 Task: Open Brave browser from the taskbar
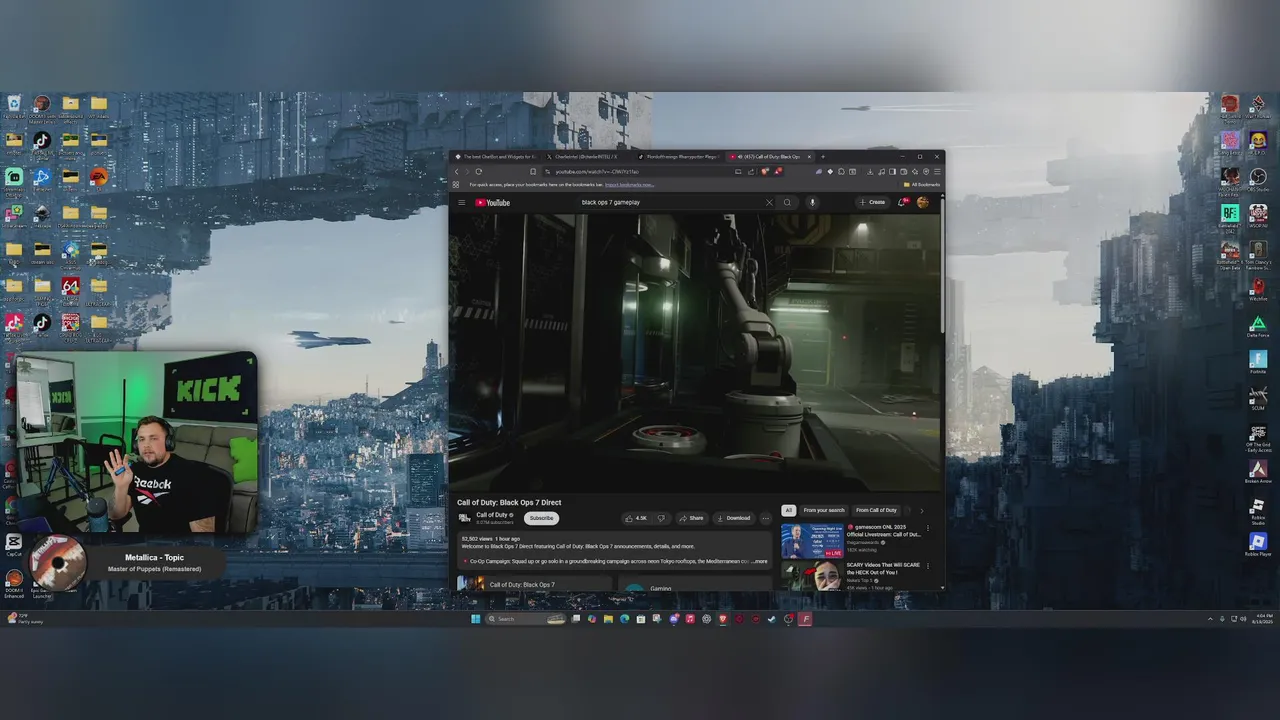point(723,619)
